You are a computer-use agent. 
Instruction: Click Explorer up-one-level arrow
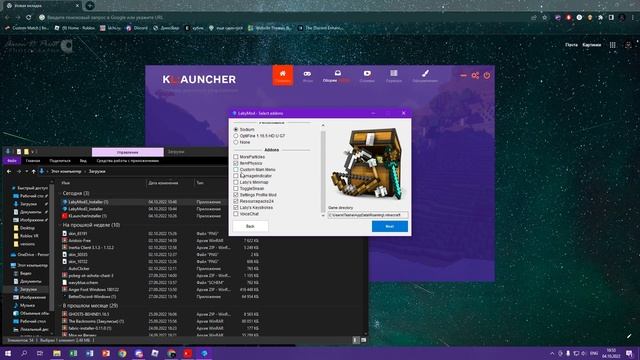(33, 171)
